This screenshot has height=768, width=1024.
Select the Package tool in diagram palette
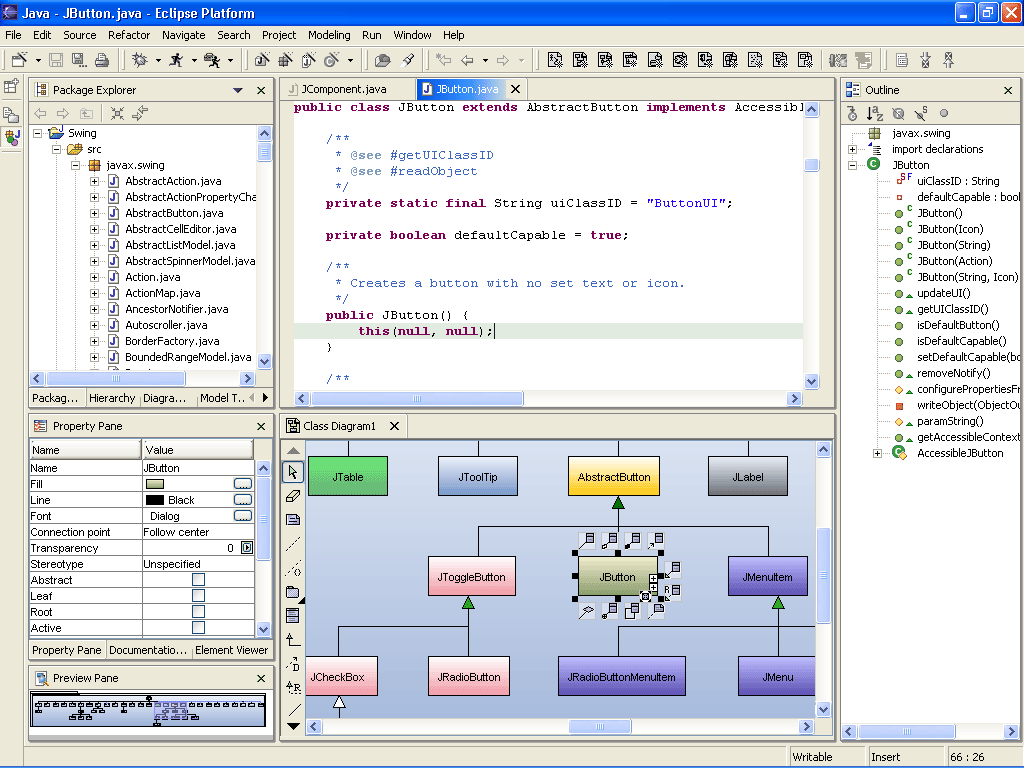pyautogui.click(x=293, y=592)
